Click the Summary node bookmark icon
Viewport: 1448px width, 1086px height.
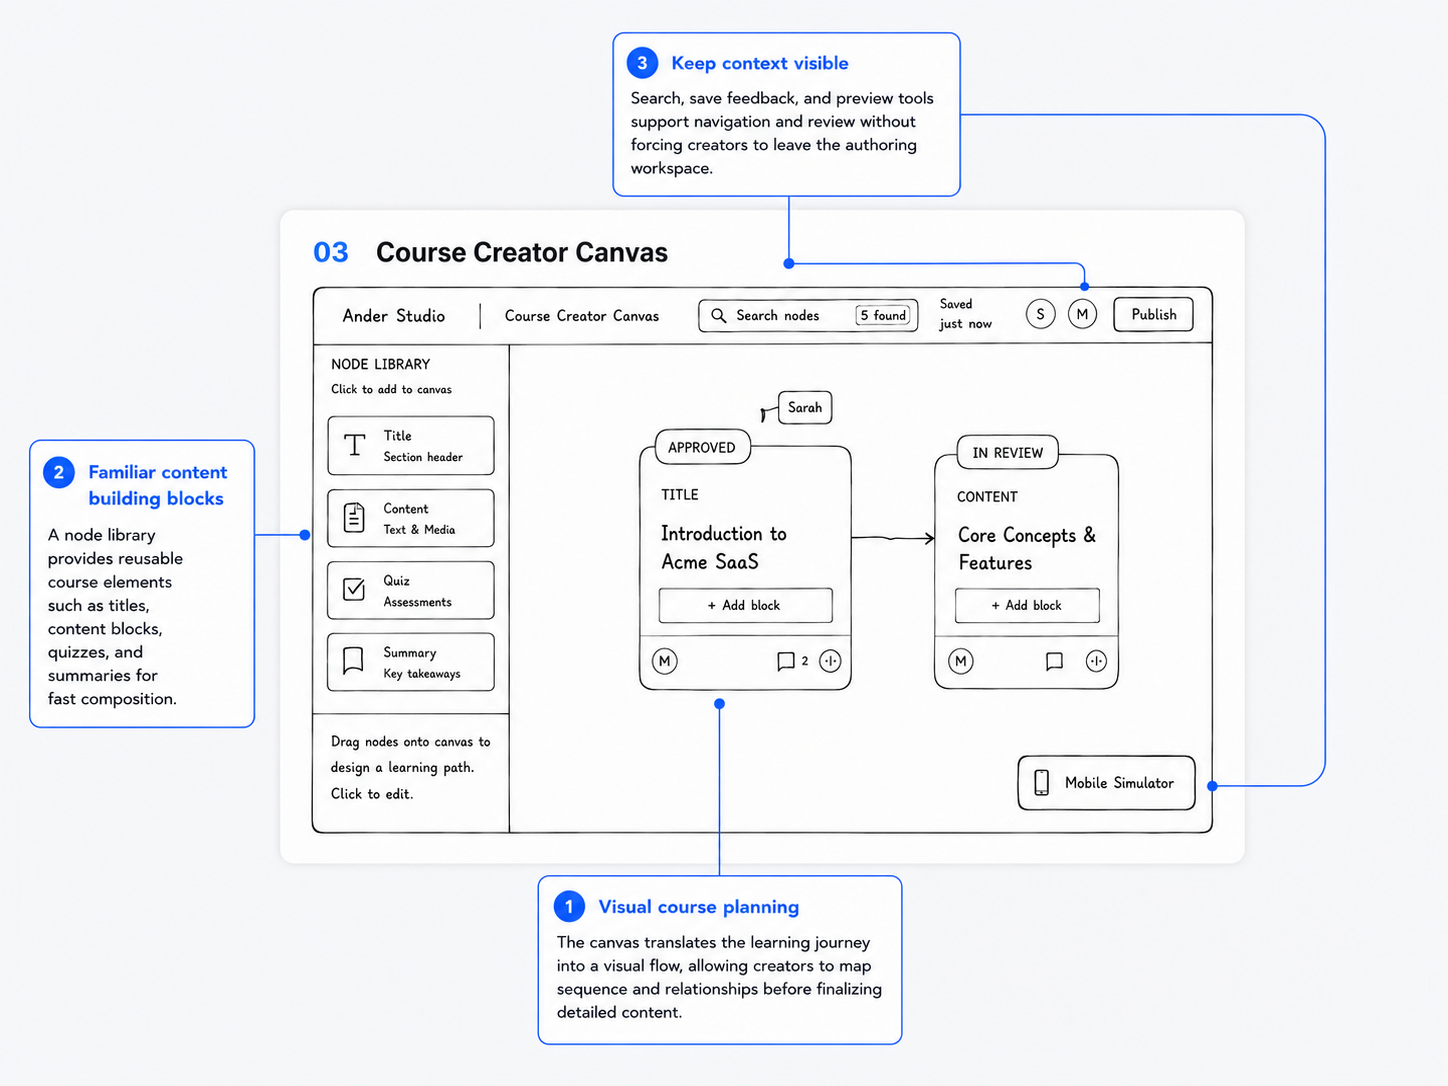click(x=353, y=661)
